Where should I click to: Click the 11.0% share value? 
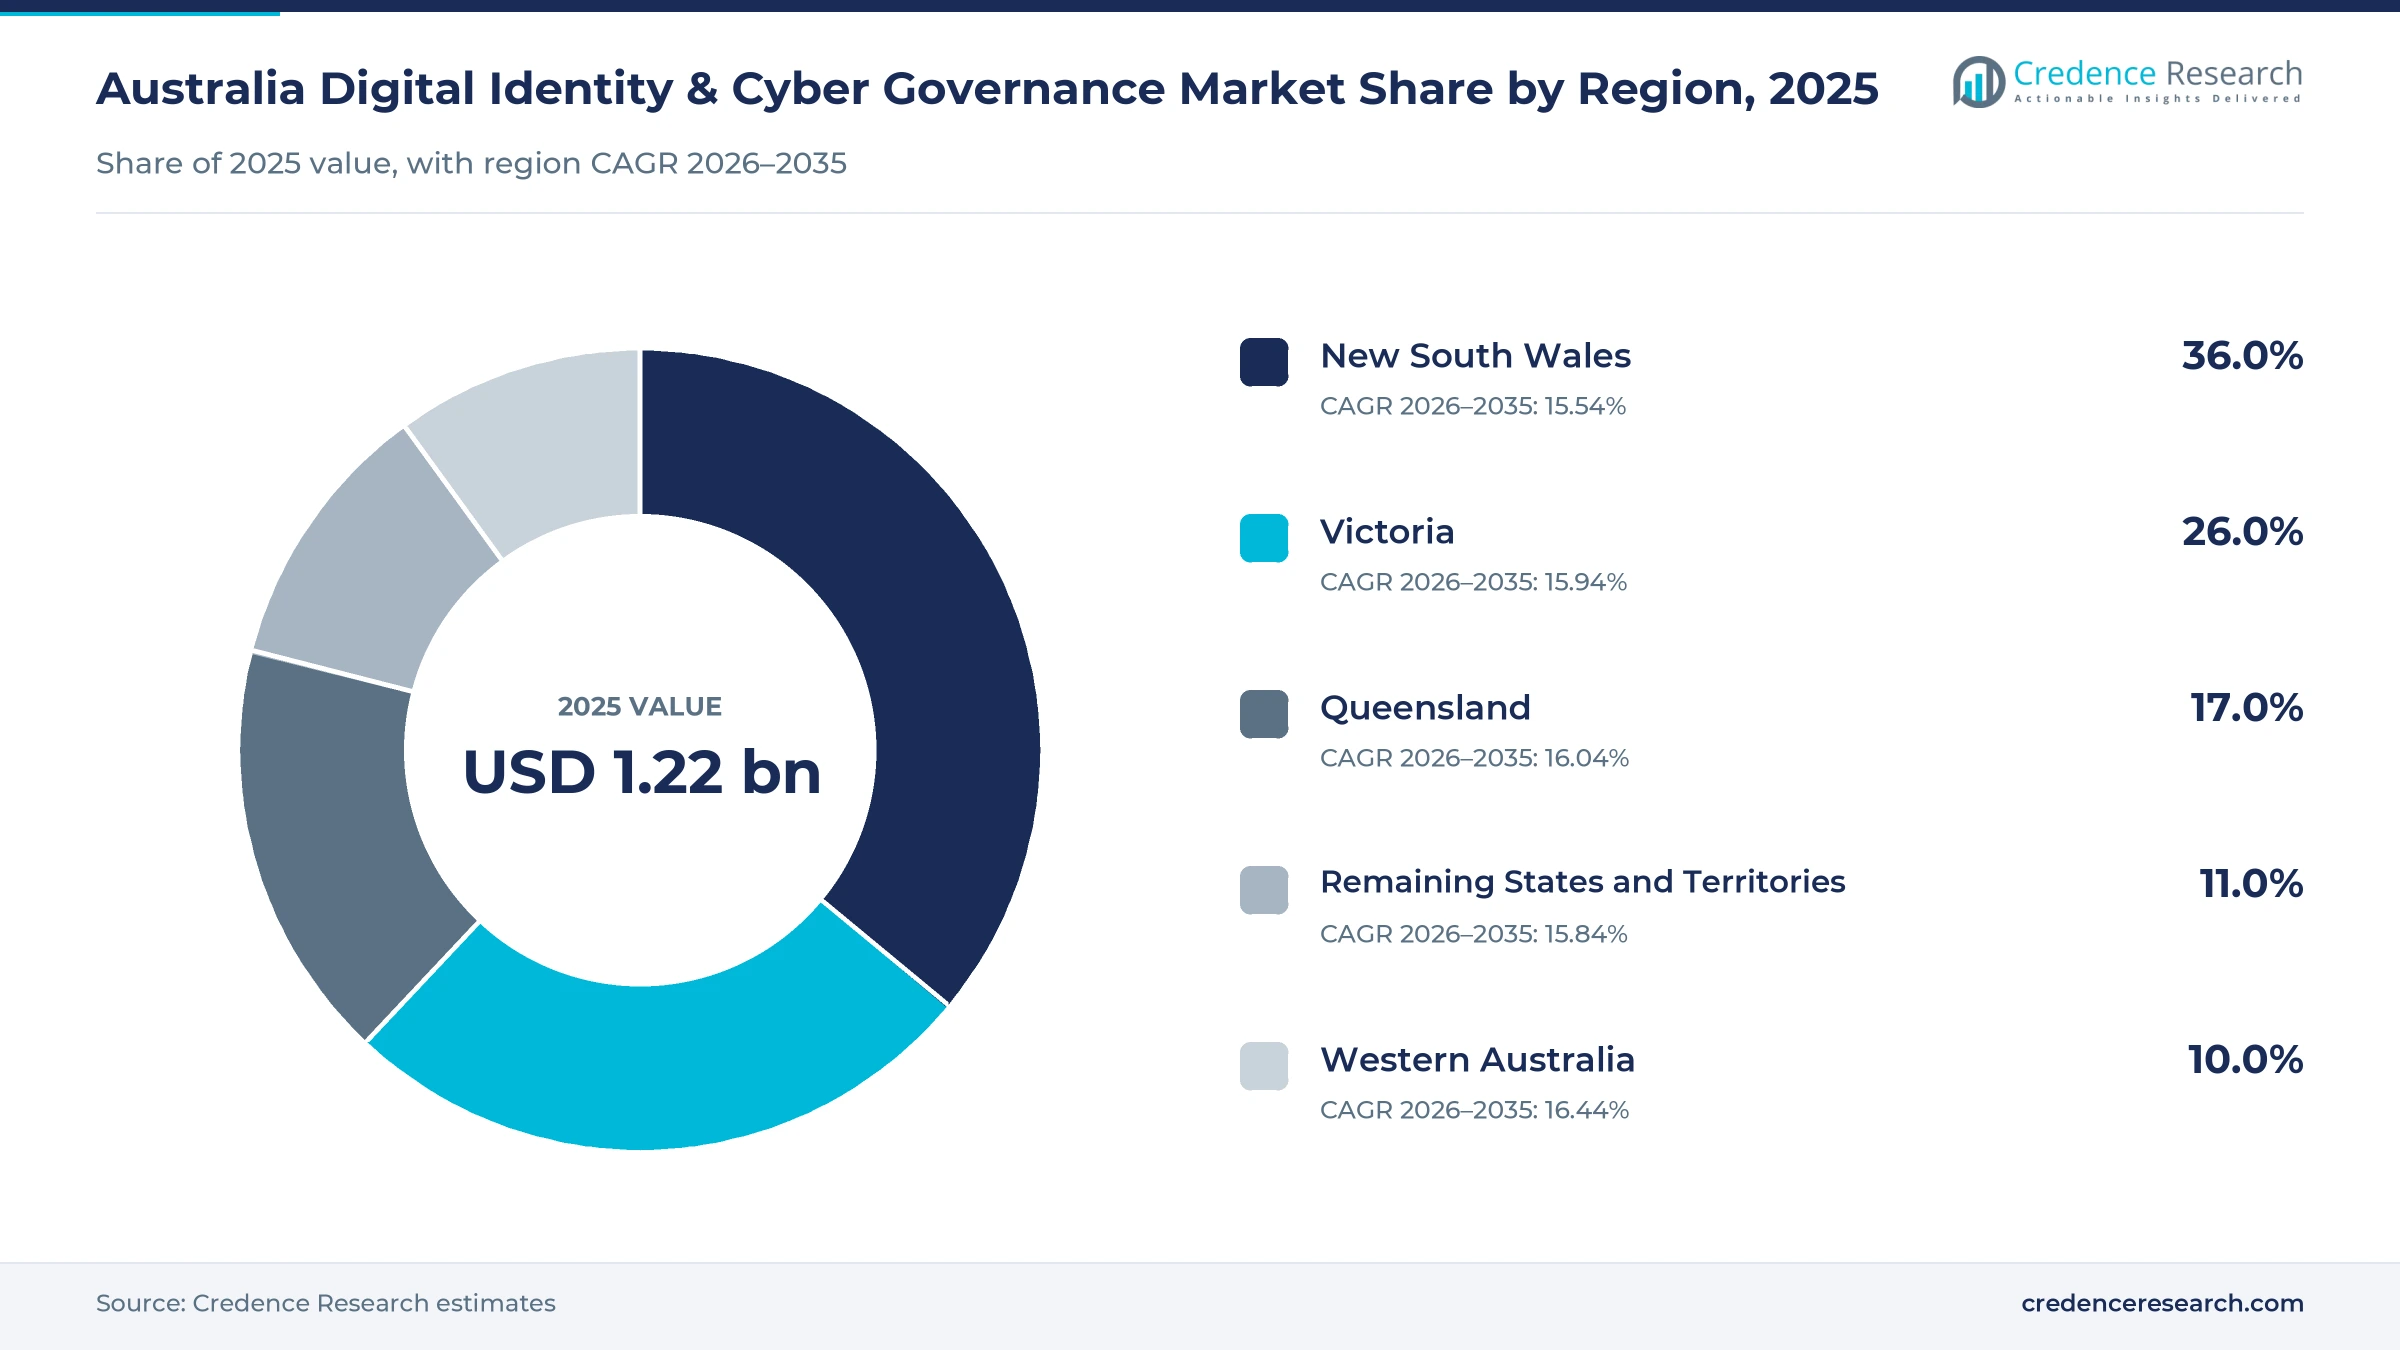2251,884
